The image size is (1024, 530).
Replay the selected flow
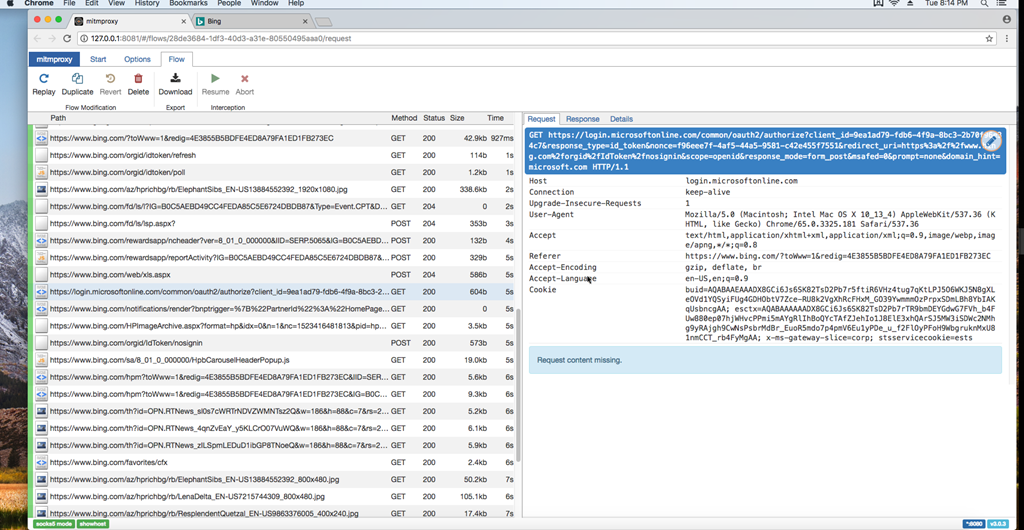pos(44,85)
